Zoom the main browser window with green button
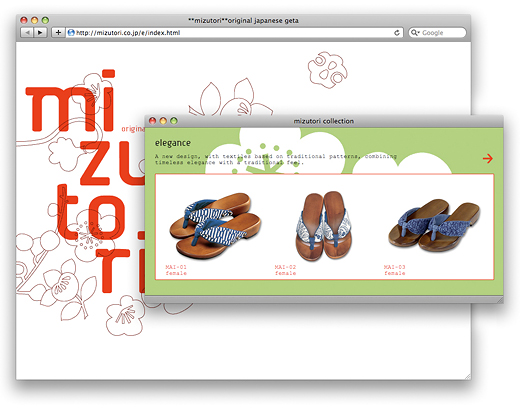This screenshot has height=408, width=520. coord(45,20)
